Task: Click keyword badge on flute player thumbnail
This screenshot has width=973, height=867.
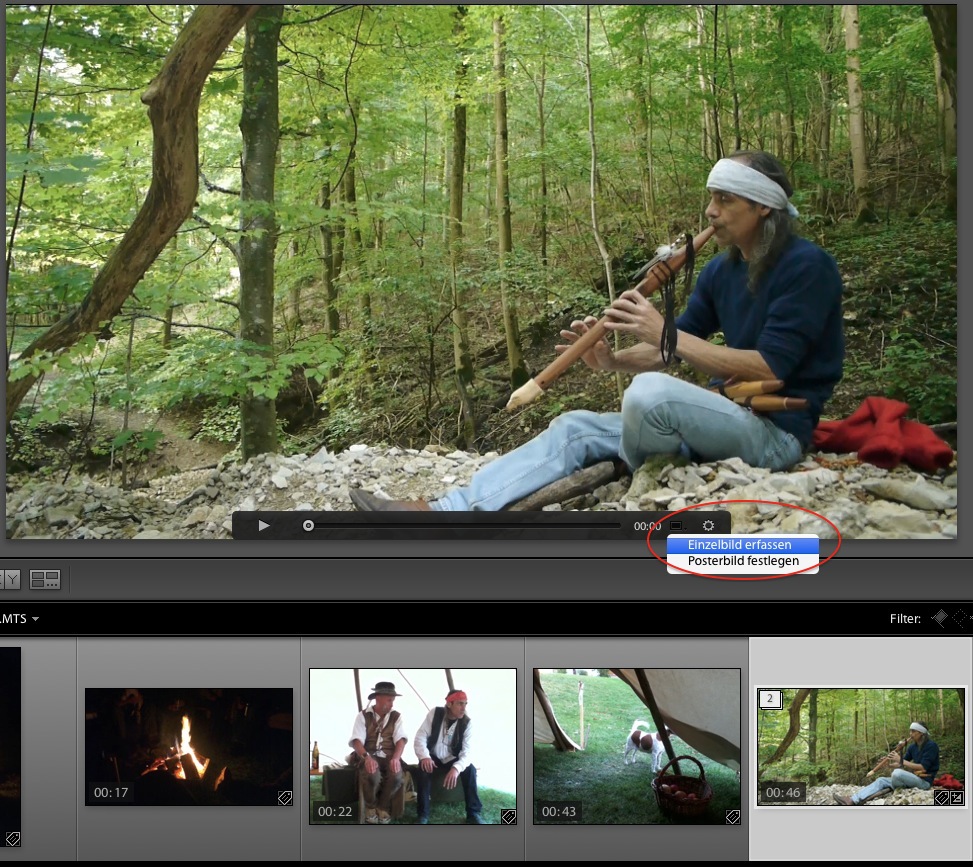Action: click(941, 797)
